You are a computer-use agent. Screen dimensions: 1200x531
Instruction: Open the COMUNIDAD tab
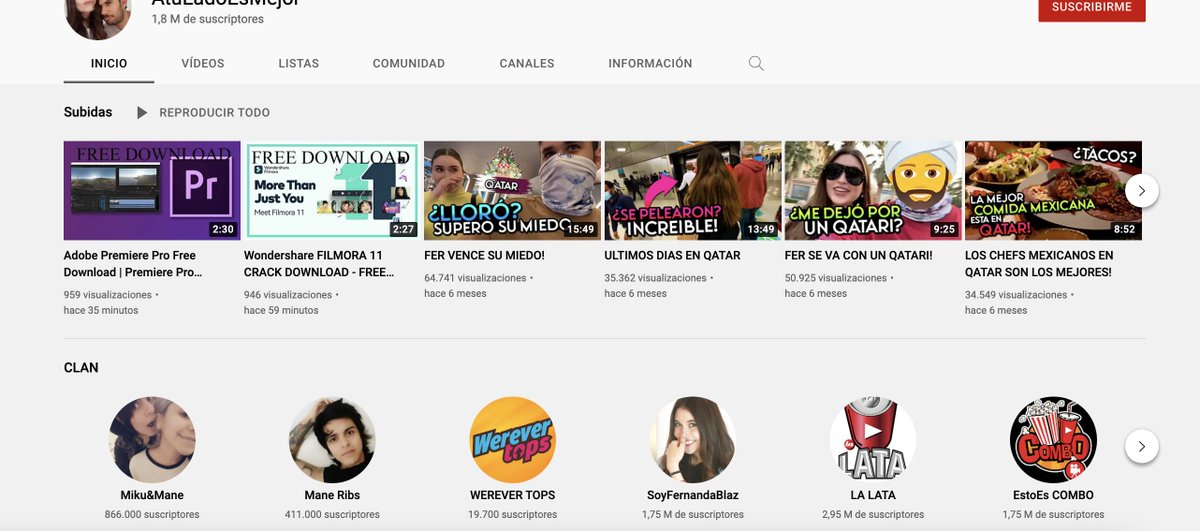click(x=409, y=63)
